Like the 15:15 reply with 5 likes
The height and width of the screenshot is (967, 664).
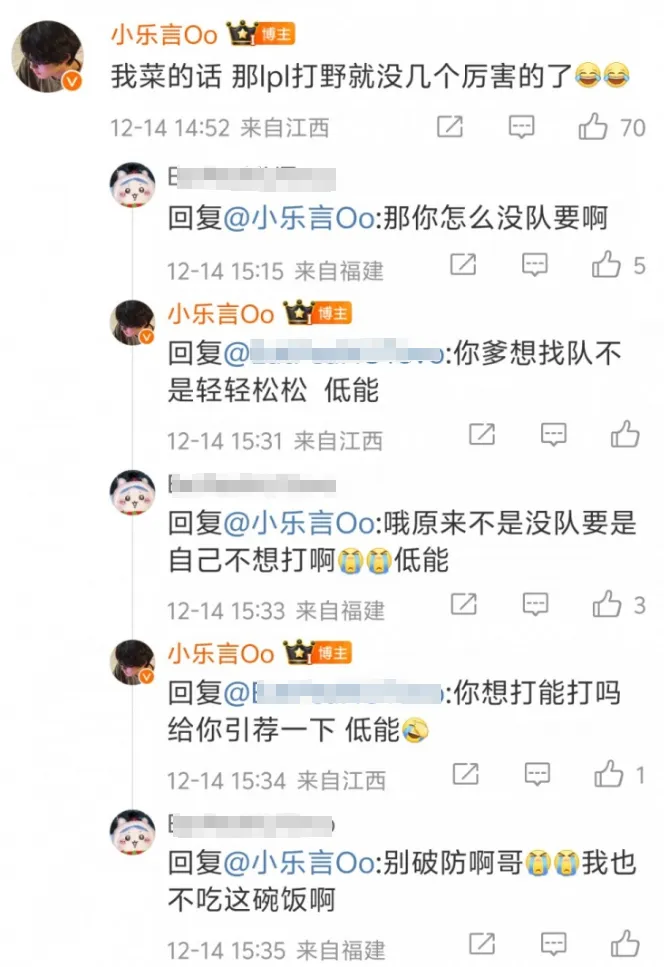pyautogui.click(x=607, y=265)
